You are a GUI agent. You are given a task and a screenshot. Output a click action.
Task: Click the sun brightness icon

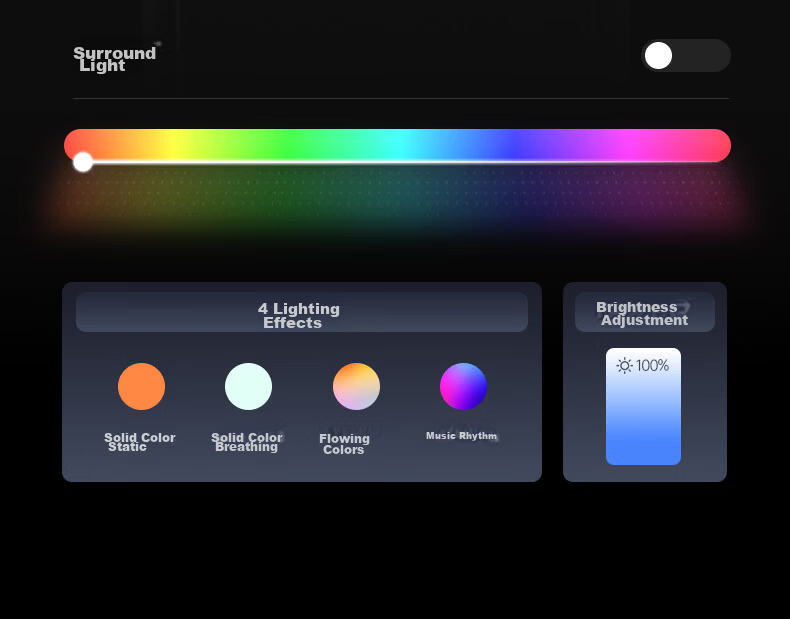(624, 365)
